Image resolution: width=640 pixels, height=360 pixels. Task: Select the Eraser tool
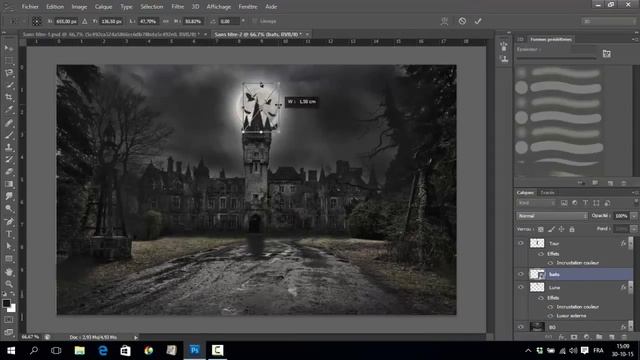pos(9,172)
